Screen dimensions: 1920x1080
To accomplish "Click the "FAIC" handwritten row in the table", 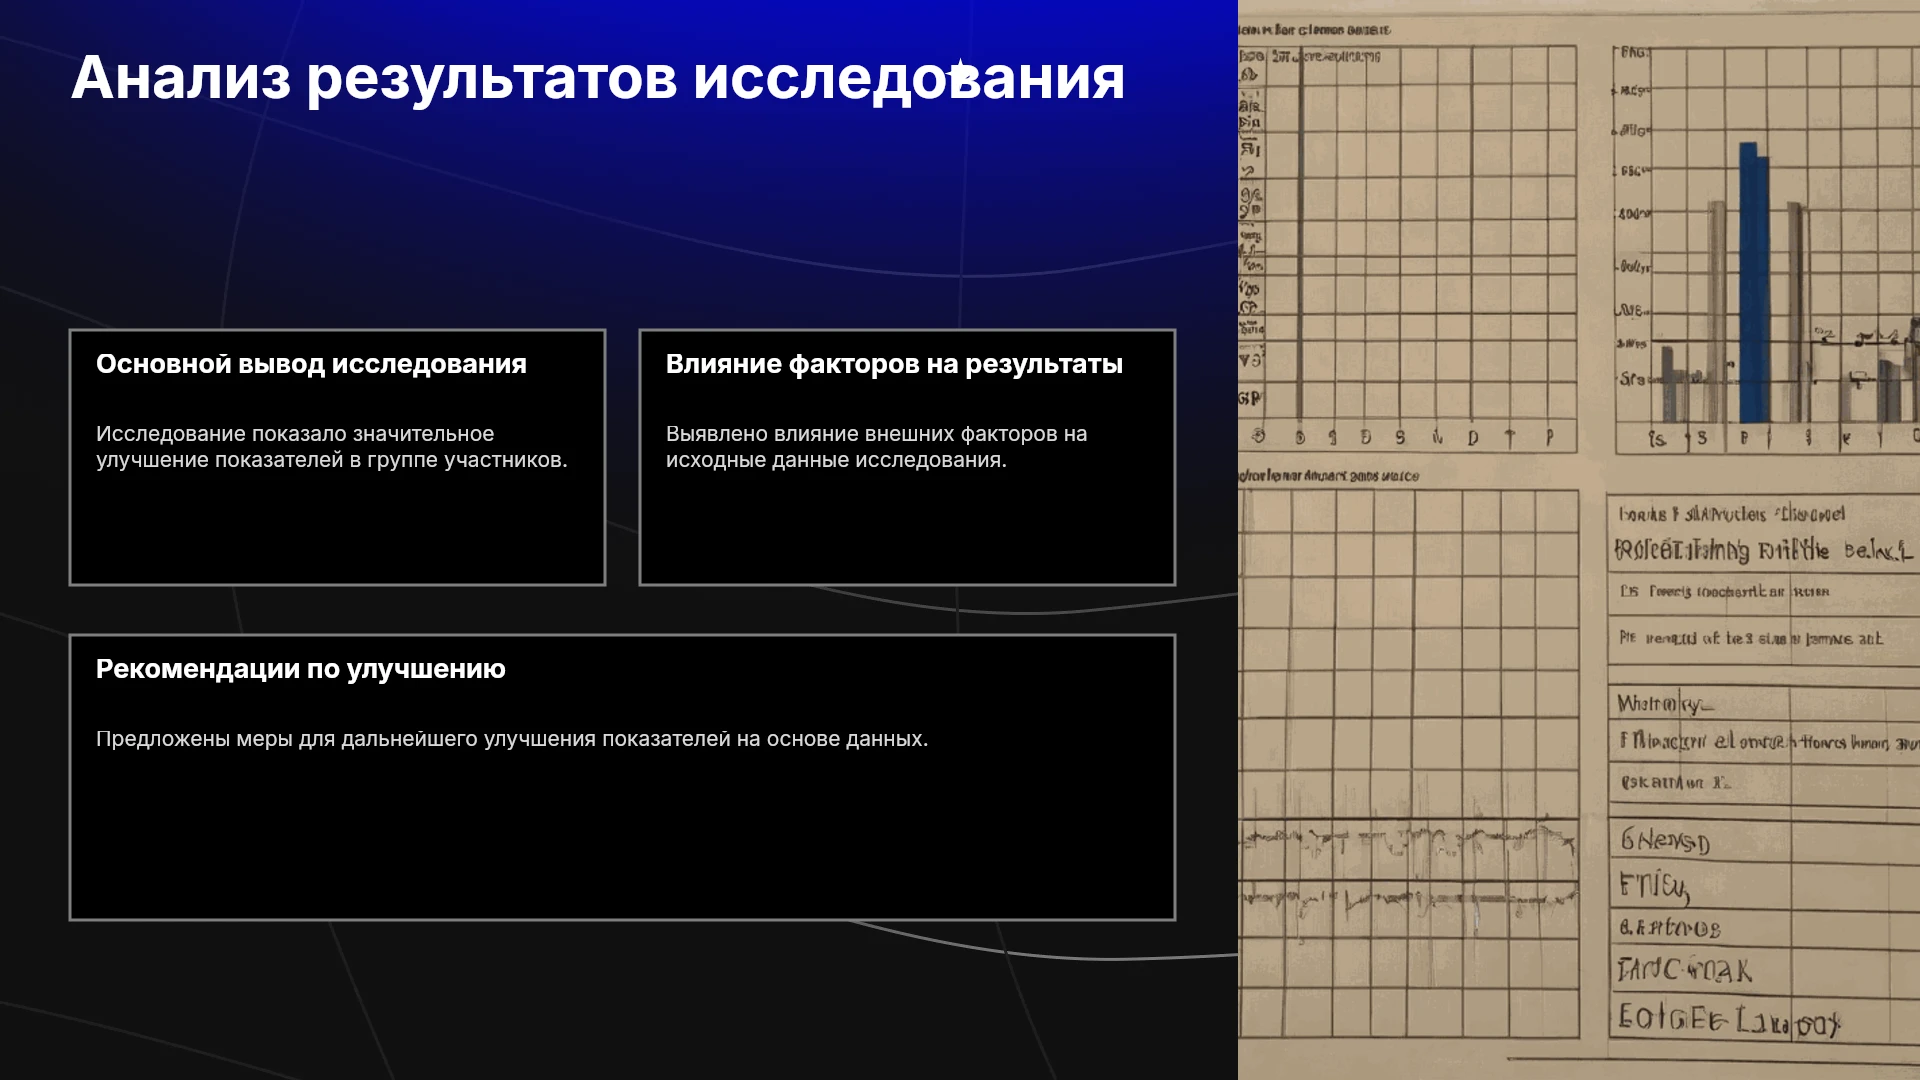I will [x=1684, y=969].
